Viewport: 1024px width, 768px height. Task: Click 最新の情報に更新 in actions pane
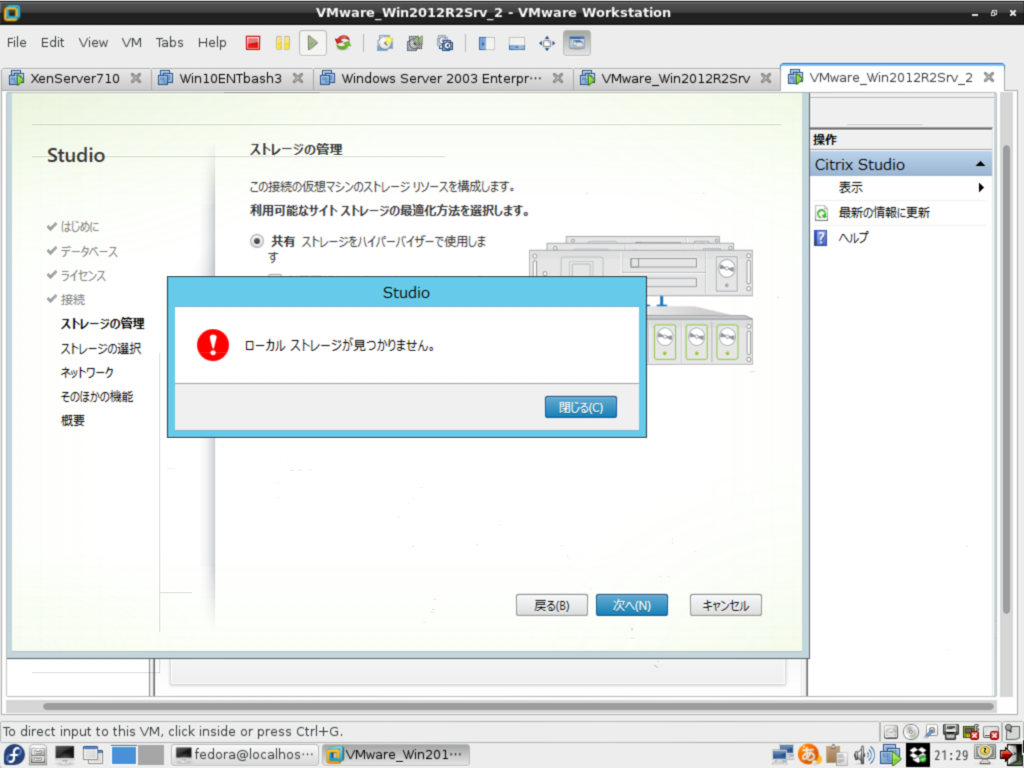pyautogui.click(x=884, y=213)
